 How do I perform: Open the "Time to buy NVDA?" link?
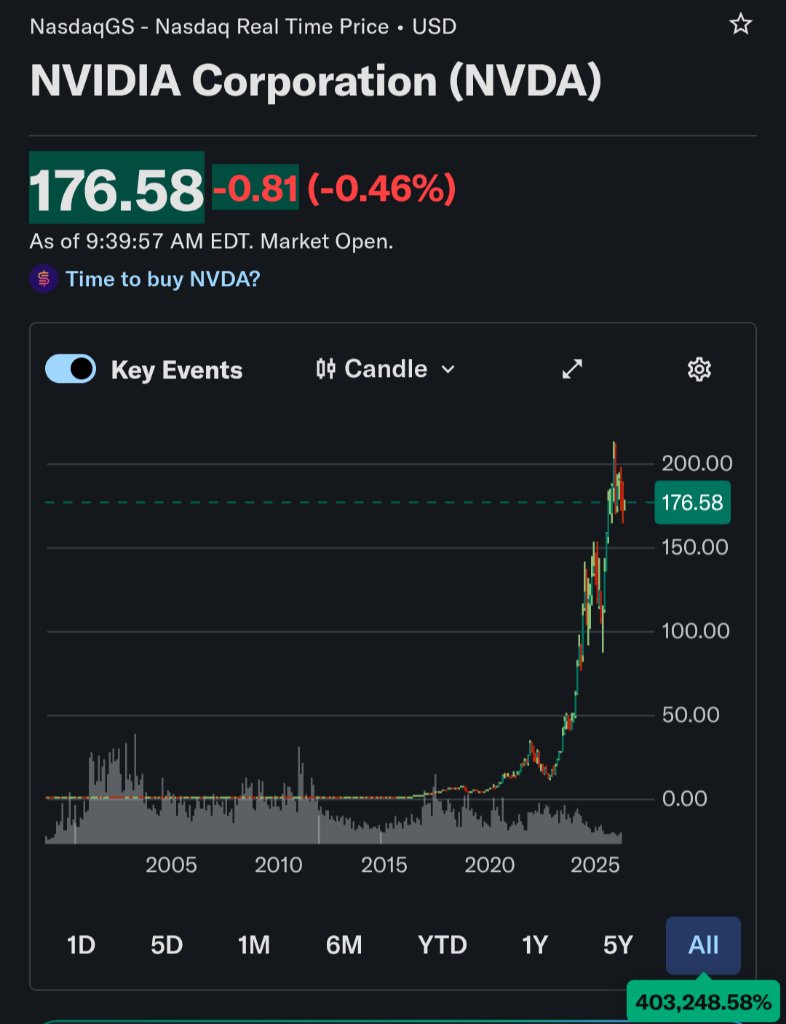click(x=163, y=279)
